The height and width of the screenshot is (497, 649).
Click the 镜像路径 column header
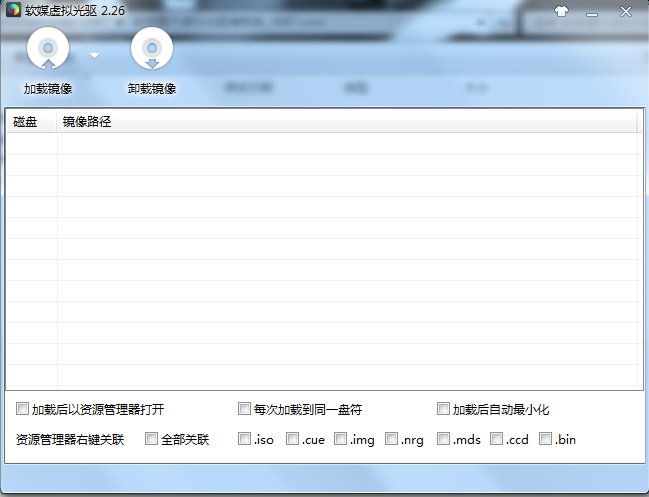346,122
